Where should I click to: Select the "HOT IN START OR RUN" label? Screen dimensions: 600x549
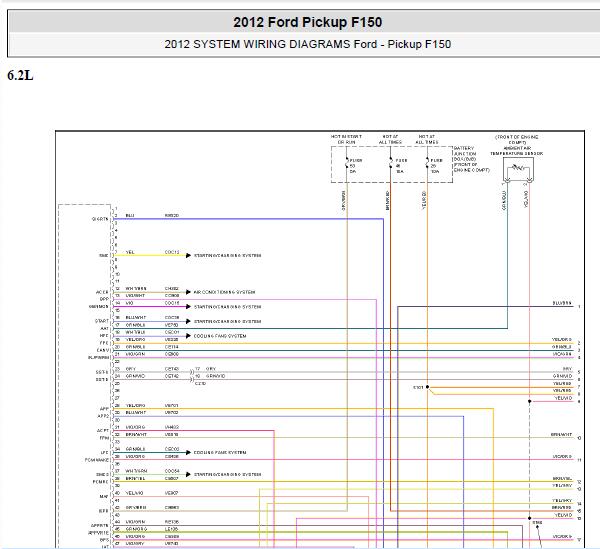[x=346, y=139]
